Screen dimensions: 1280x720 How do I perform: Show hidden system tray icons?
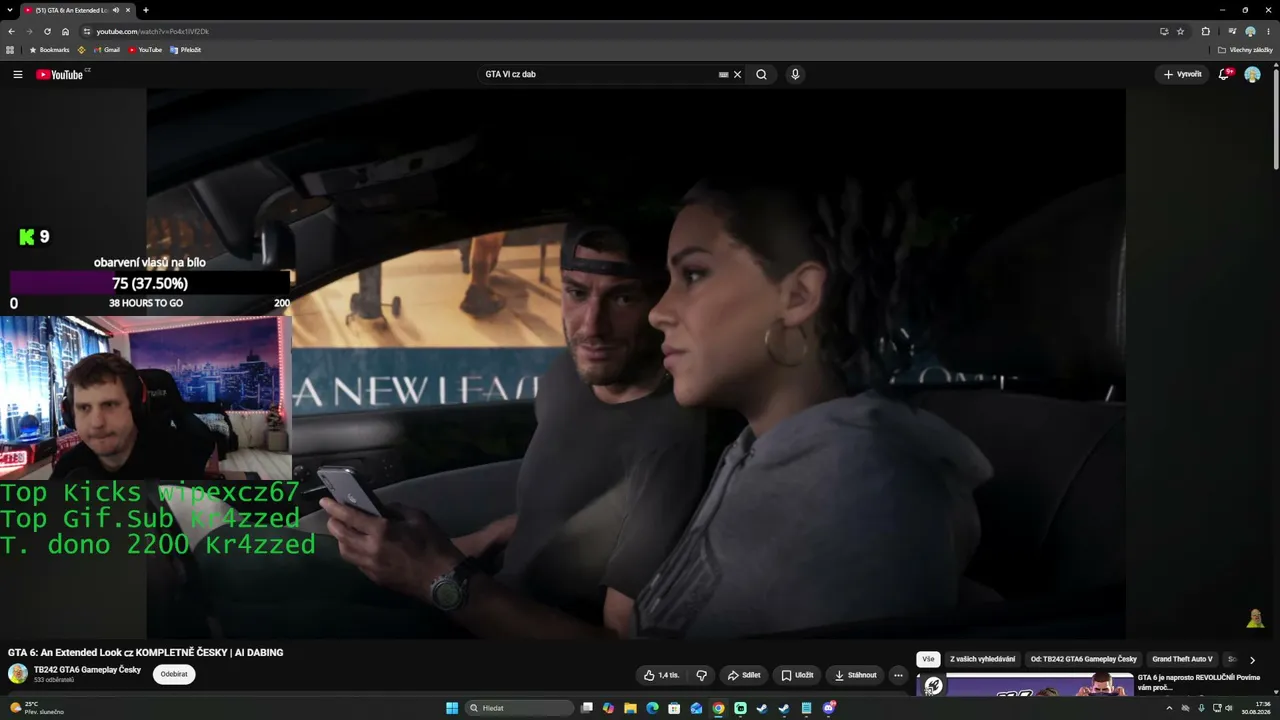(x=1169, y=708)
